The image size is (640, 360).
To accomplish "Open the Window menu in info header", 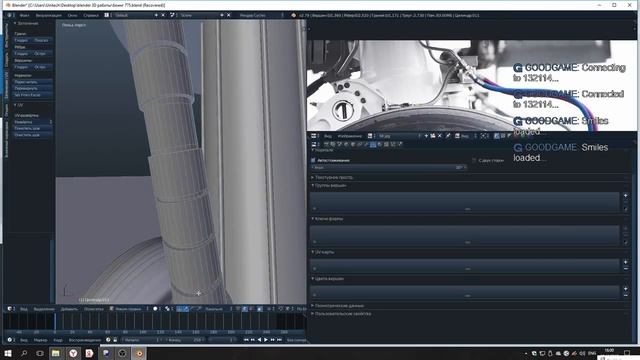I will 72,15.
